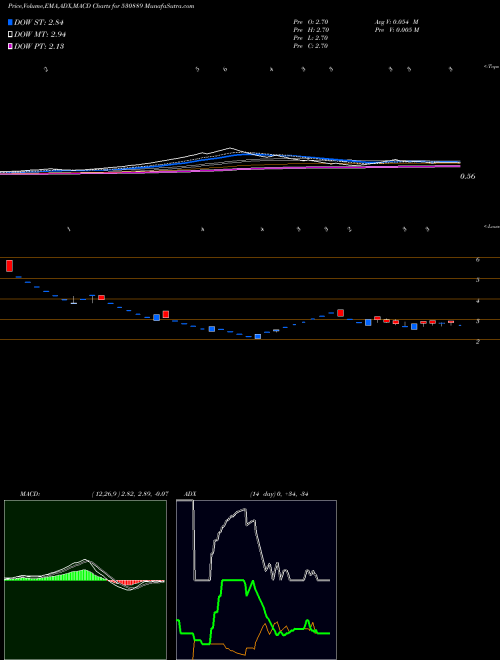Select the 'DOW ST: 2.84' legend label

(39, 22)
